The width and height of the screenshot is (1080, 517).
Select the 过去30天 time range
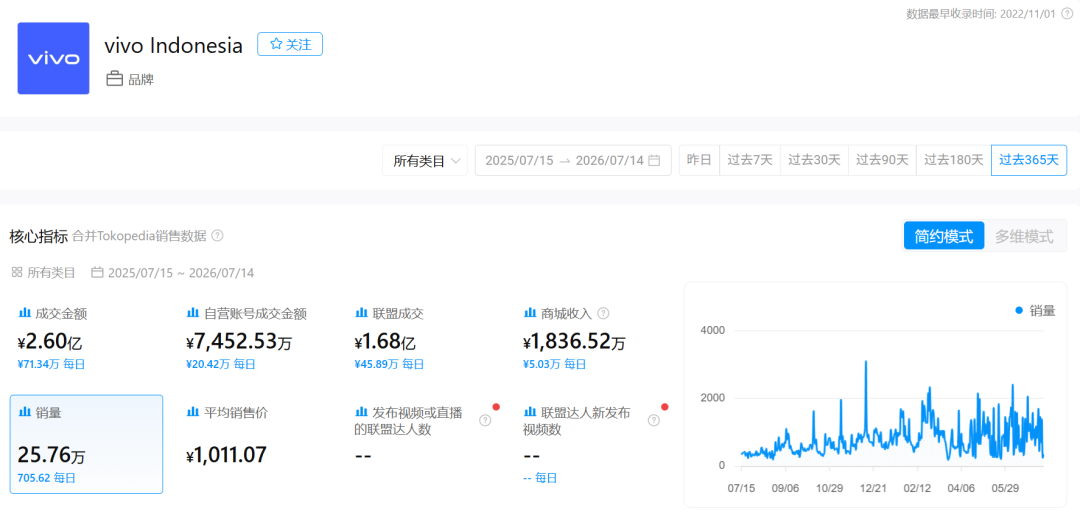814,160
